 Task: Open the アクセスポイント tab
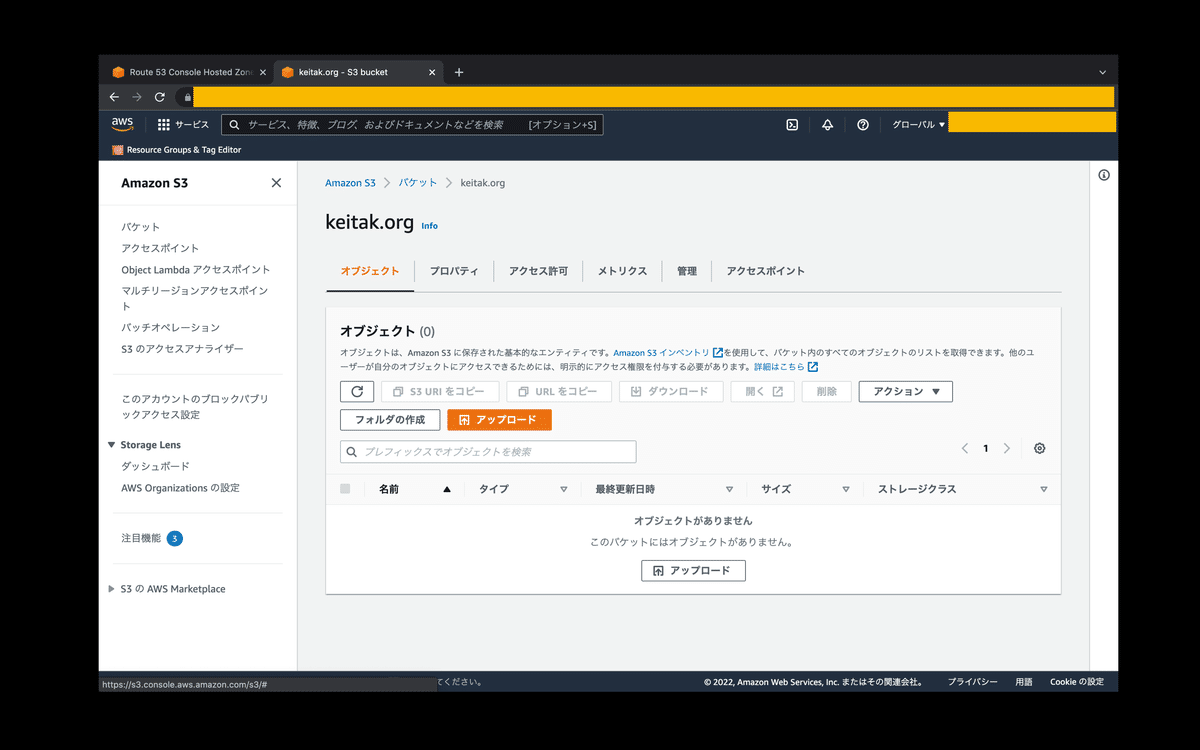click(x=765, y=271)
